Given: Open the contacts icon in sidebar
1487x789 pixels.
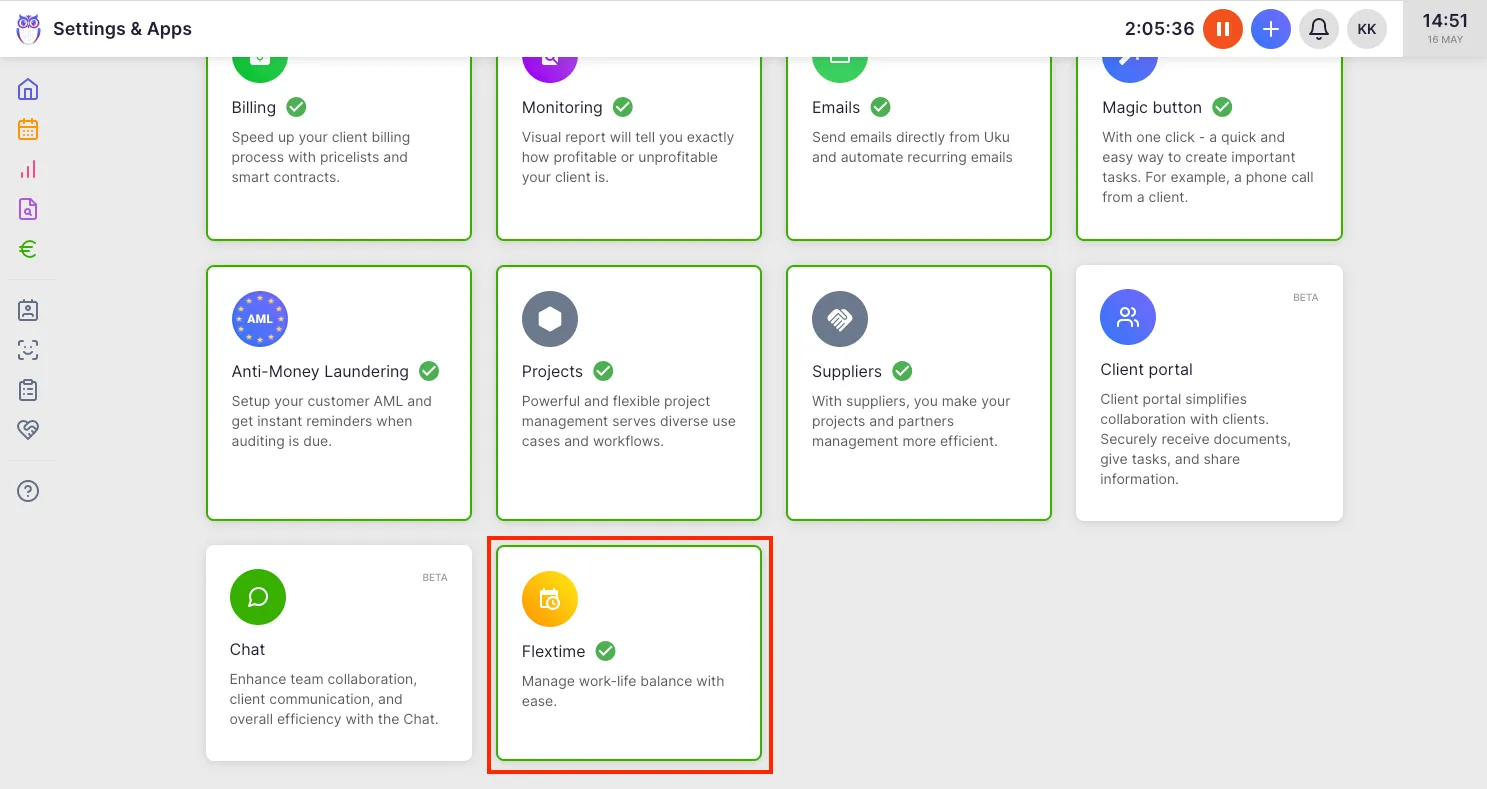Looking at the screenshot, I should 28,310.
